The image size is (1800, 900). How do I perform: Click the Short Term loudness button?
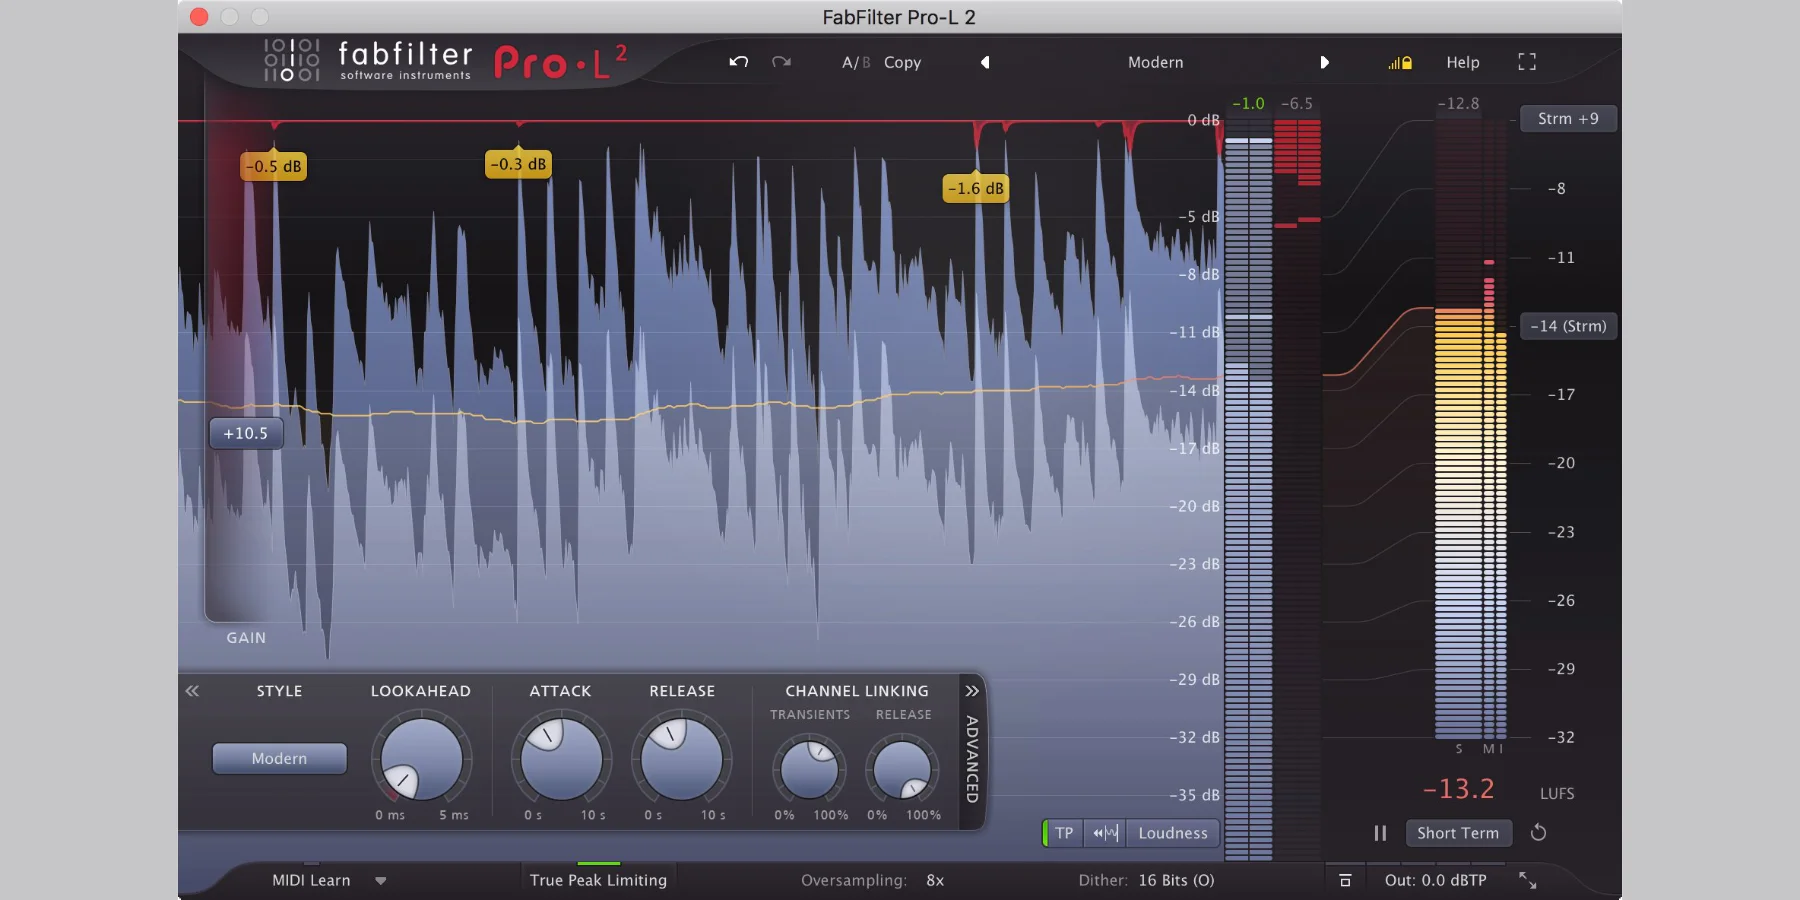[x=1457, y=833]
